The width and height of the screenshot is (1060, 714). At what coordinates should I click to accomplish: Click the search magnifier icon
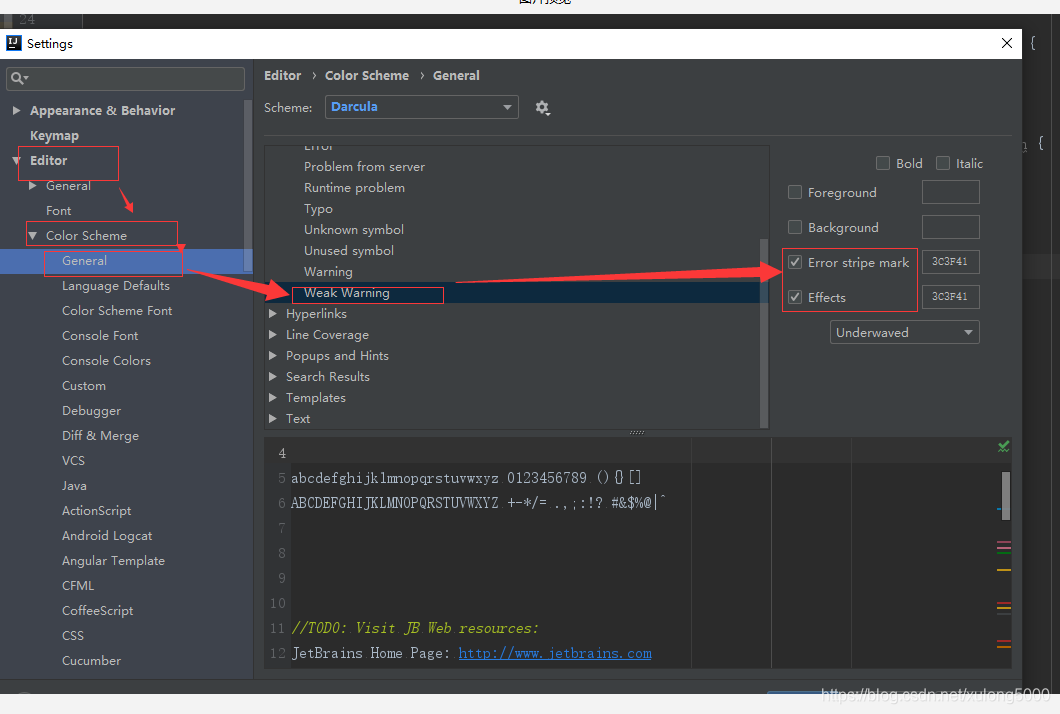(x=18, y=78)
